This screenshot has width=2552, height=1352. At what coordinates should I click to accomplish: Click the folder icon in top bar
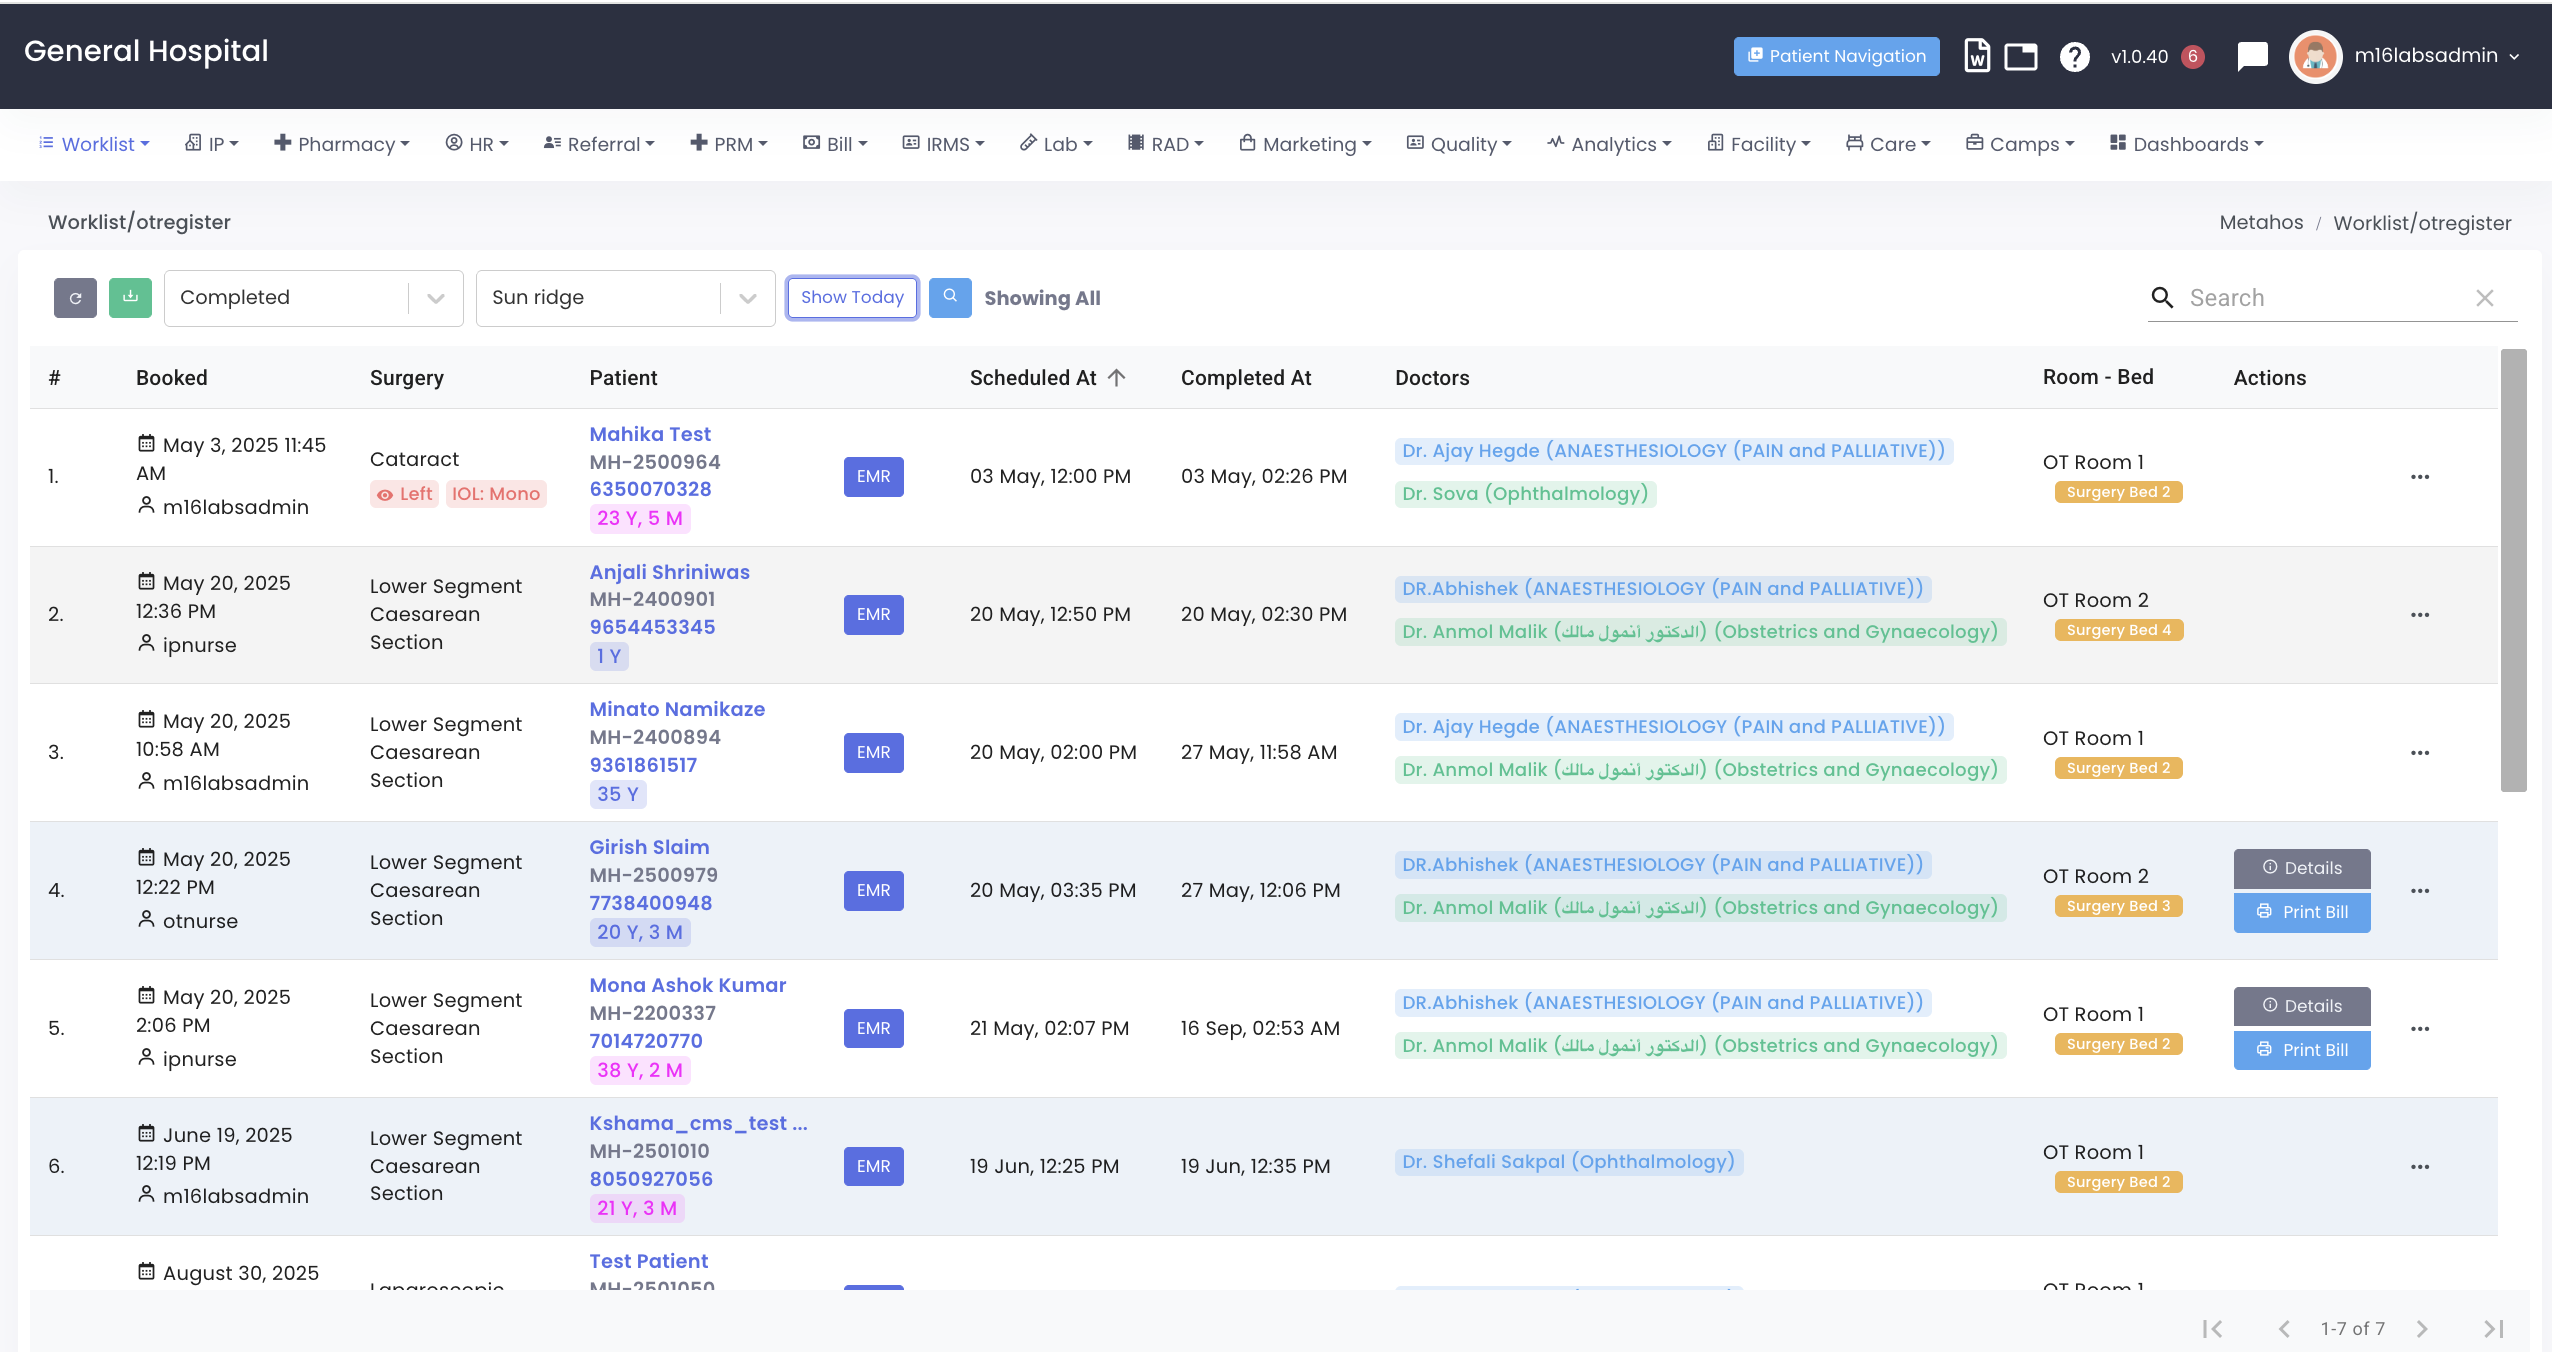(x=2021, y=56)
